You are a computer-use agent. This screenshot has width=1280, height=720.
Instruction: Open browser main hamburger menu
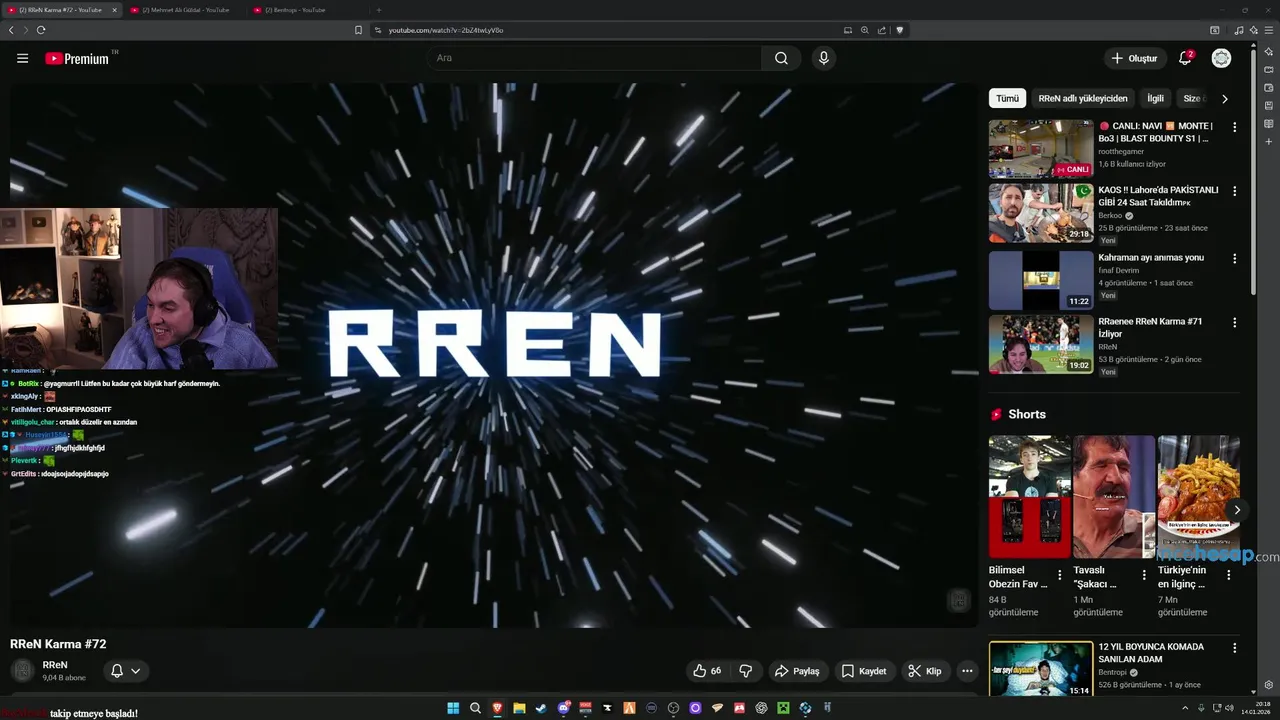point(1268,30)
